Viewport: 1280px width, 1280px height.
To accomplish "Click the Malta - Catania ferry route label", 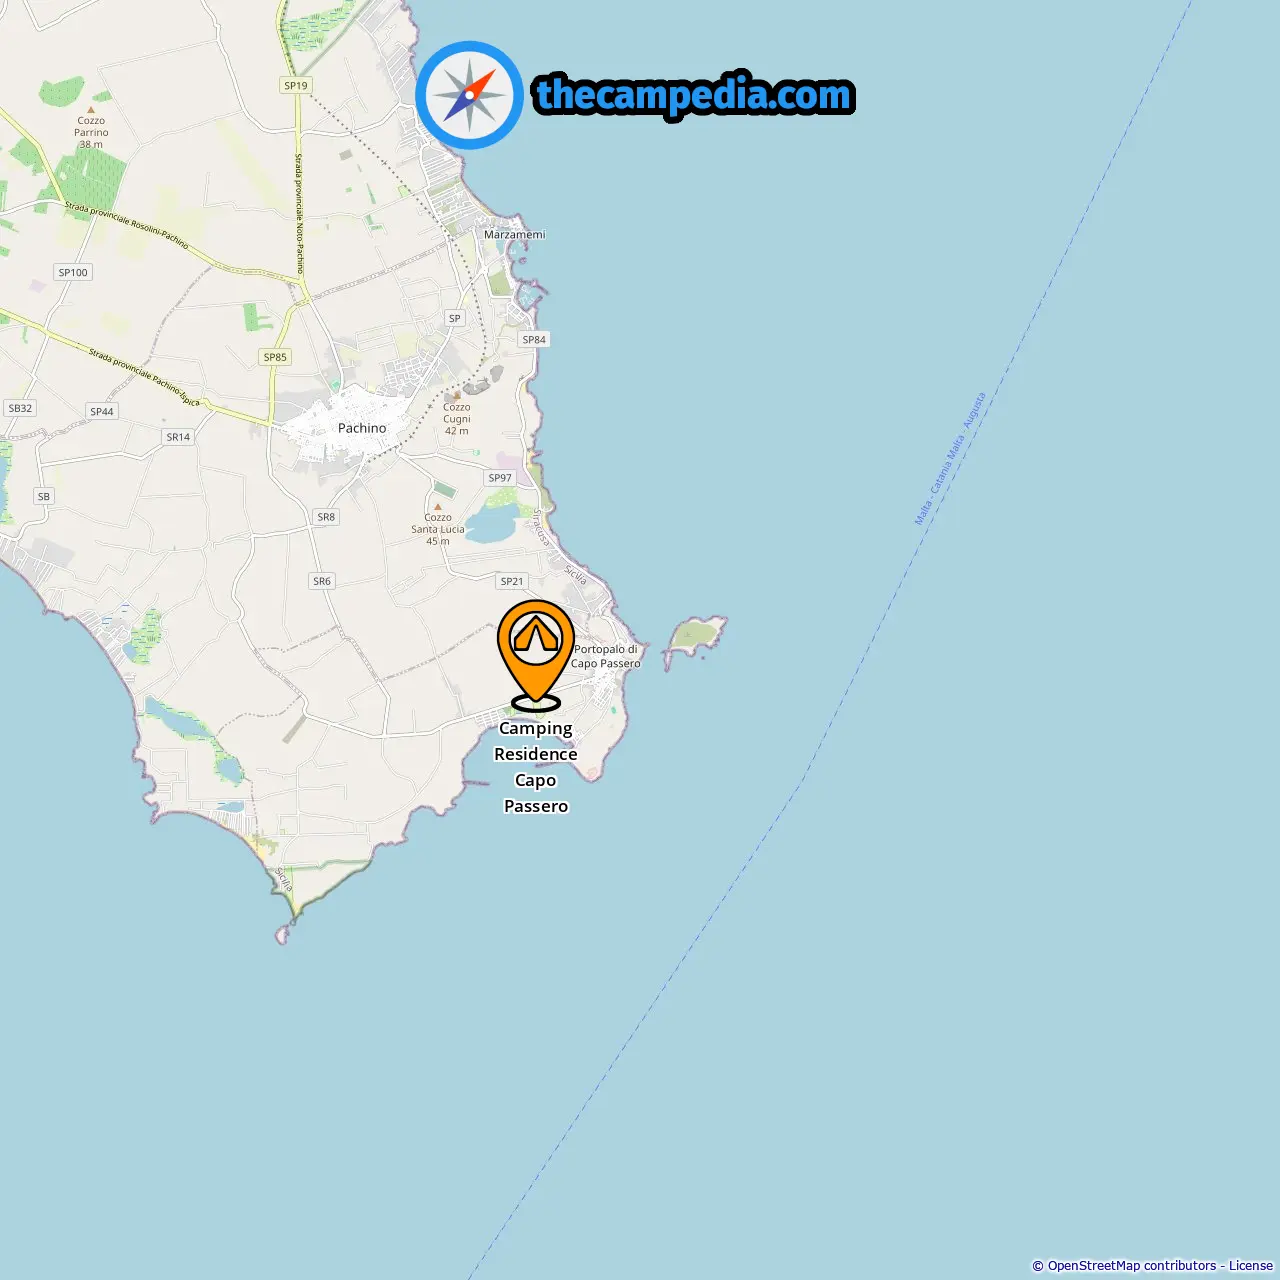I will (x=950, y=459).
